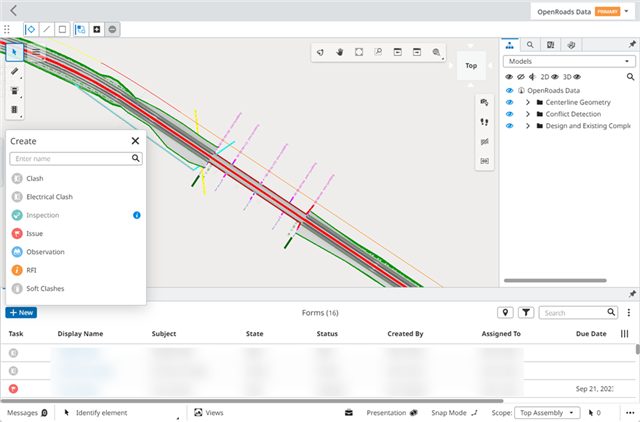
Task: Focus the Forms Search field
Action: (x=578, y=313)
